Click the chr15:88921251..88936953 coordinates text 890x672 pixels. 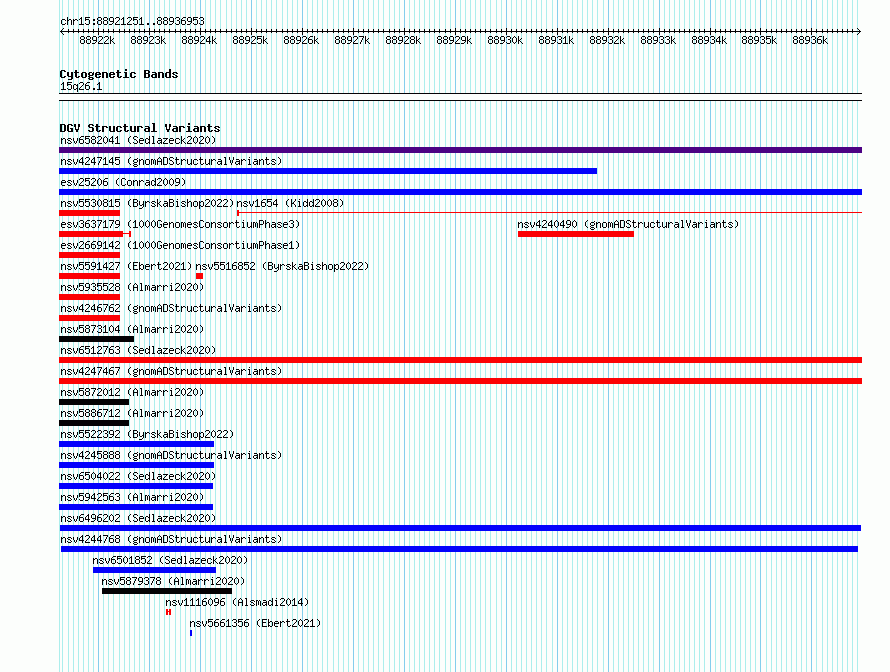point(132,21)
